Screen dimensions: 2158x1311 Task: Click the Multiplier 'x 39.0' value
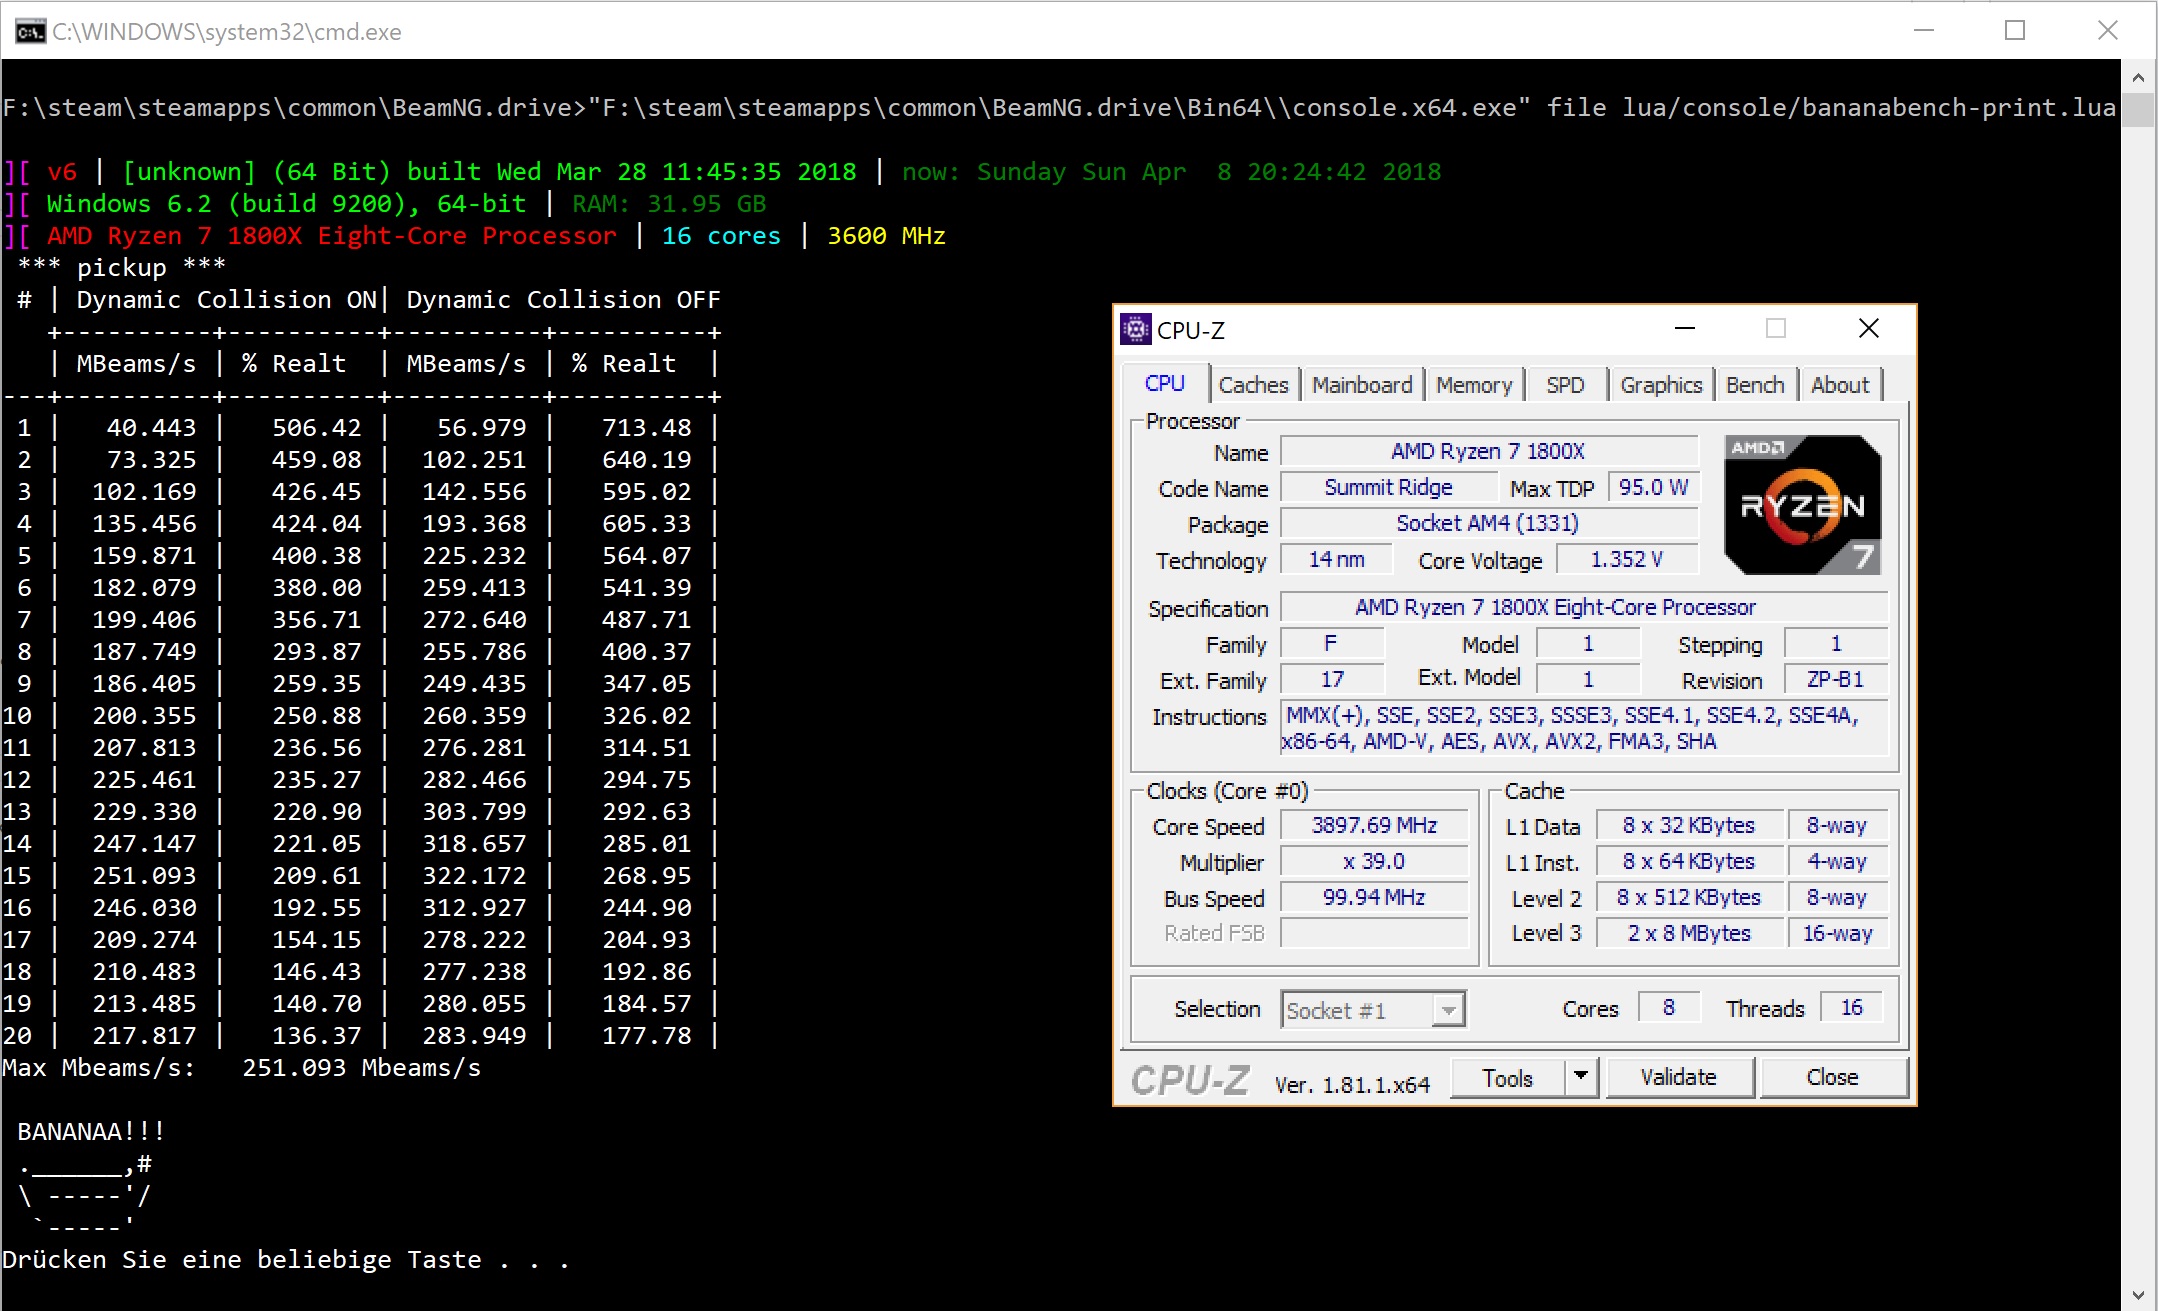coord(1374,862)
